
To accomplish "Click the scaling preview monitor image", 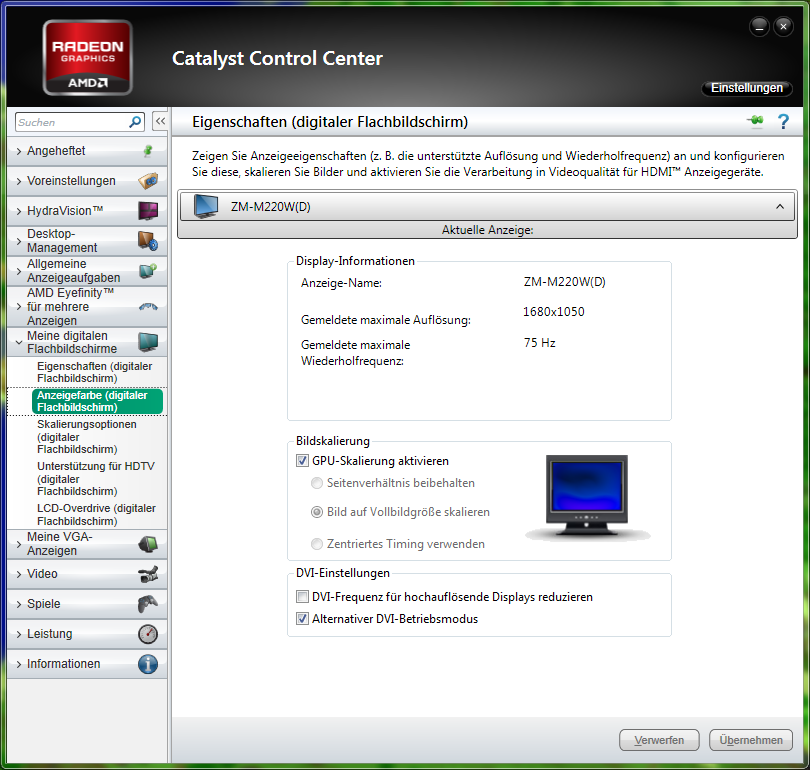I will click(587, 497).
